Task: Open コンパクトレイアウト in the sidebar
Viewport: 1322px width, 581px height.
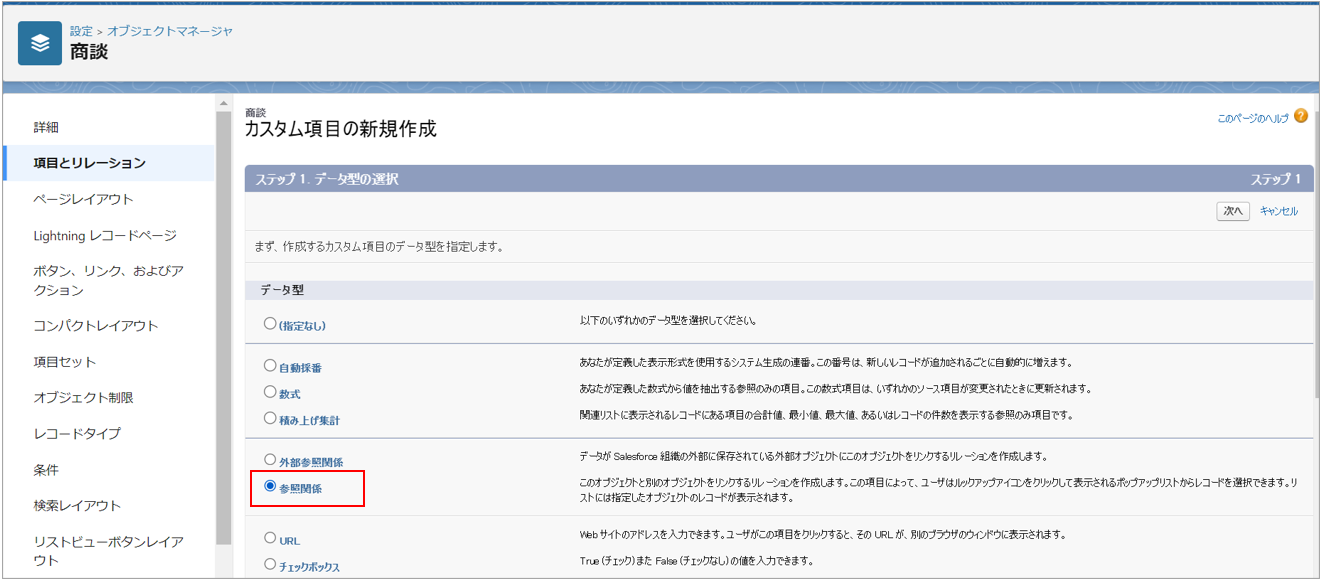Action: point(96,326)
